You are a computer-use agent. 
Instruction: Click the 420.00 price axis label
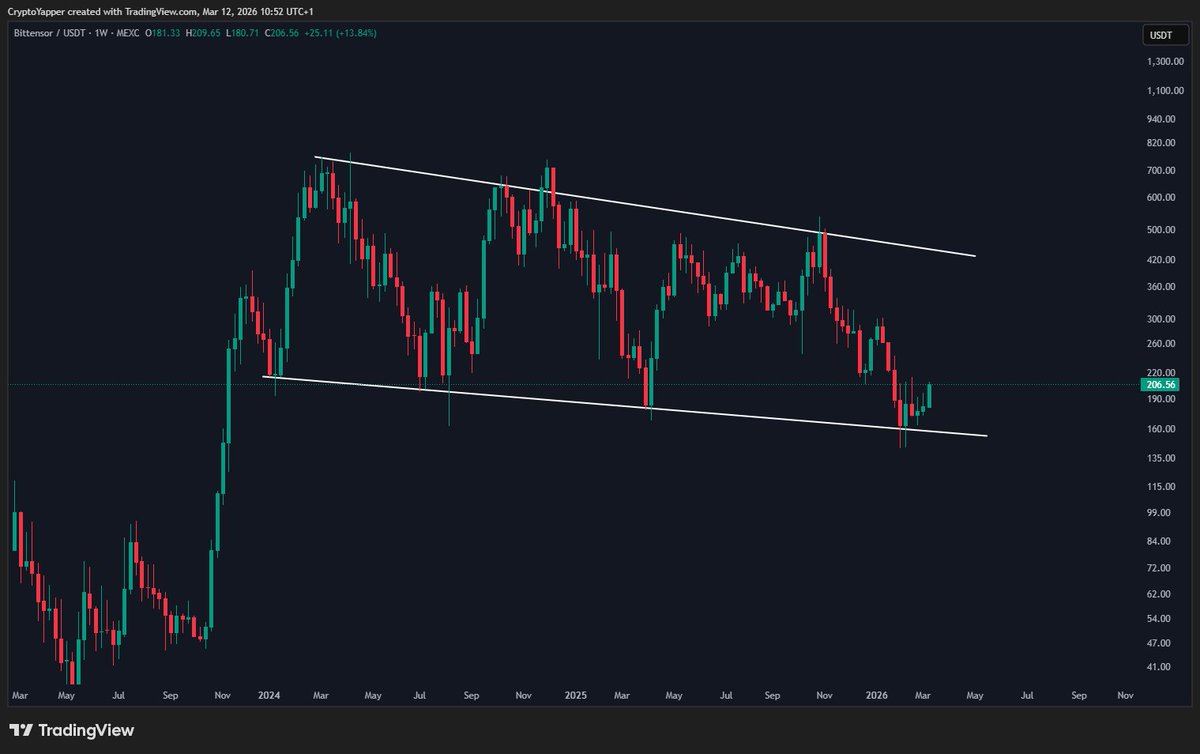(1161, 260)
